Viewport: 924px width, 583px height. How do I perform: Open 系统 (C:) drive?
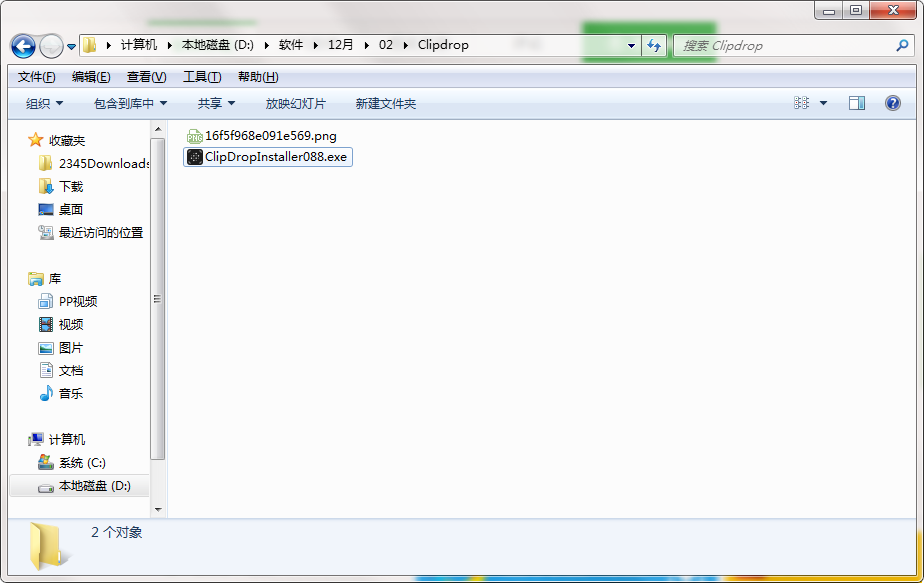(x=82, y=463)
